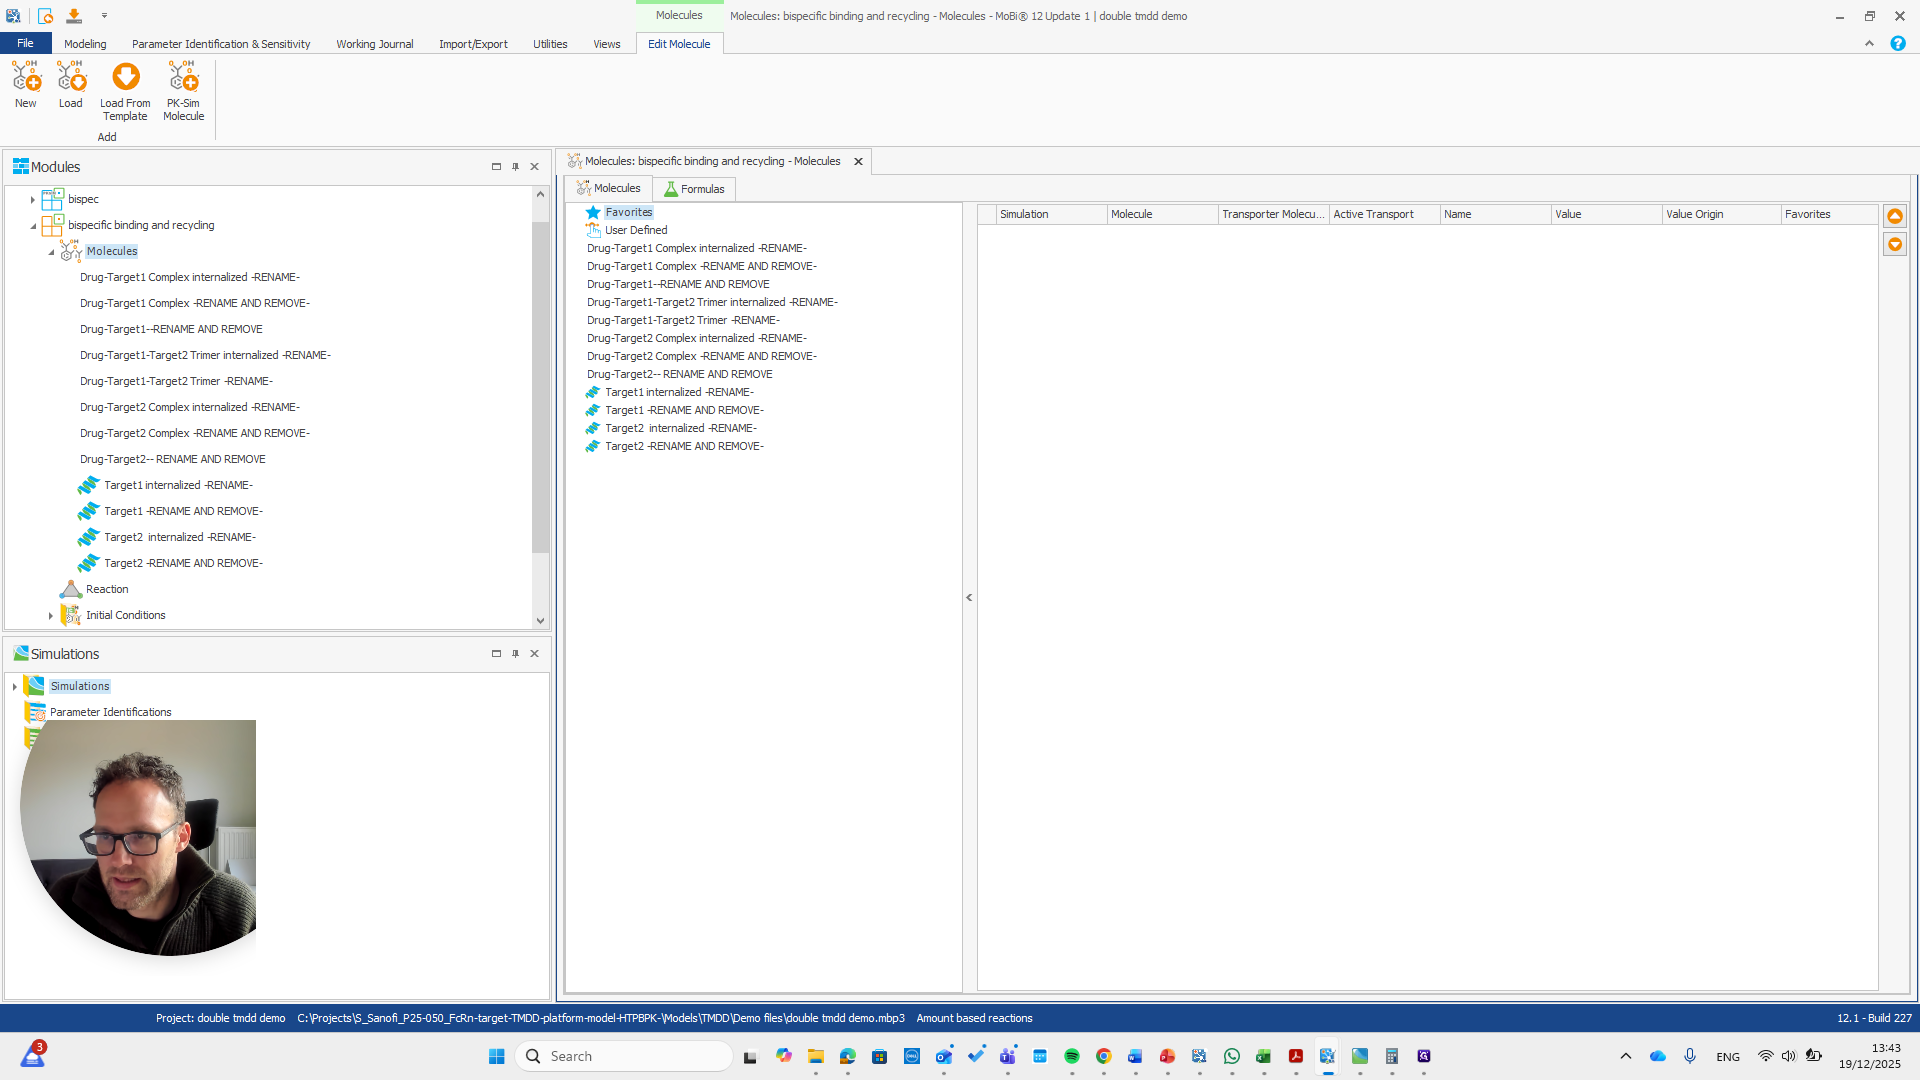
Task: Expand the bispec module node
Action: click(33, 200)
